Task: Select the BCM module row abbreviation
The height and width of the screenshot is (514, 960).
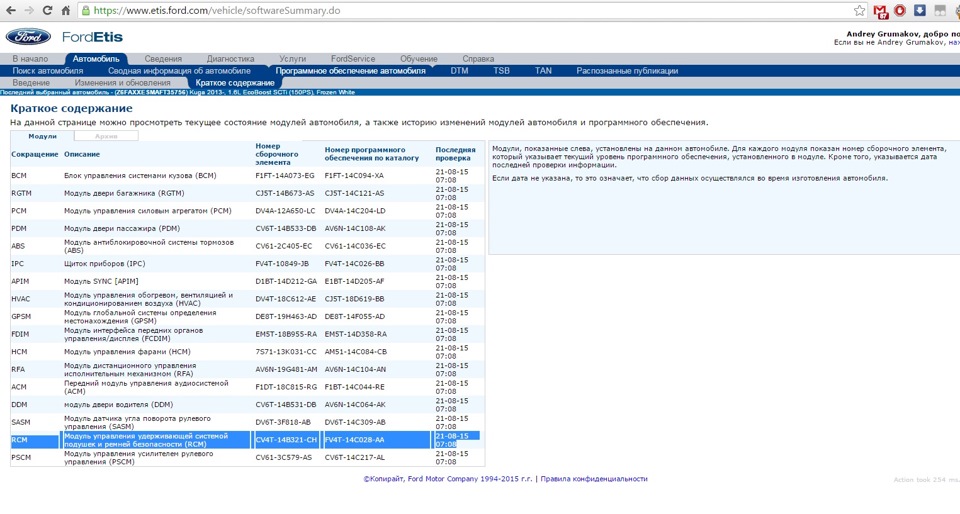Action: click(19, 176)
